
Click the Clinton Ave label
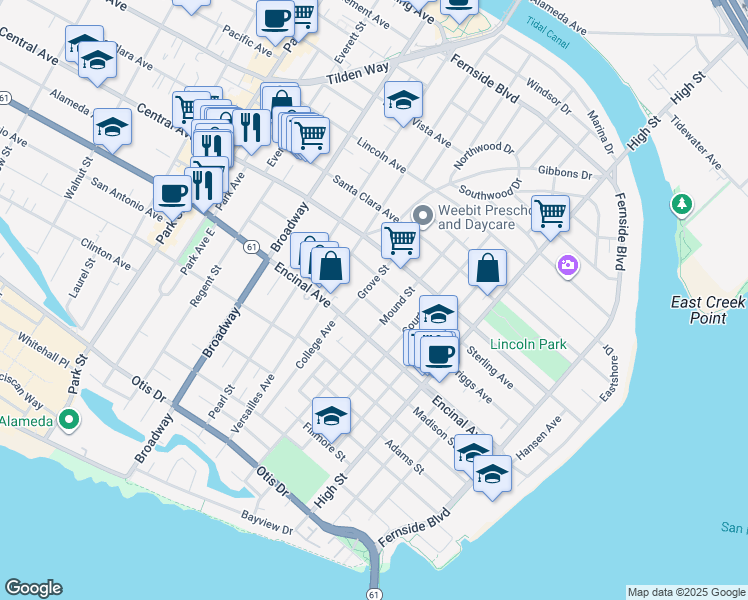coord(105,254)
